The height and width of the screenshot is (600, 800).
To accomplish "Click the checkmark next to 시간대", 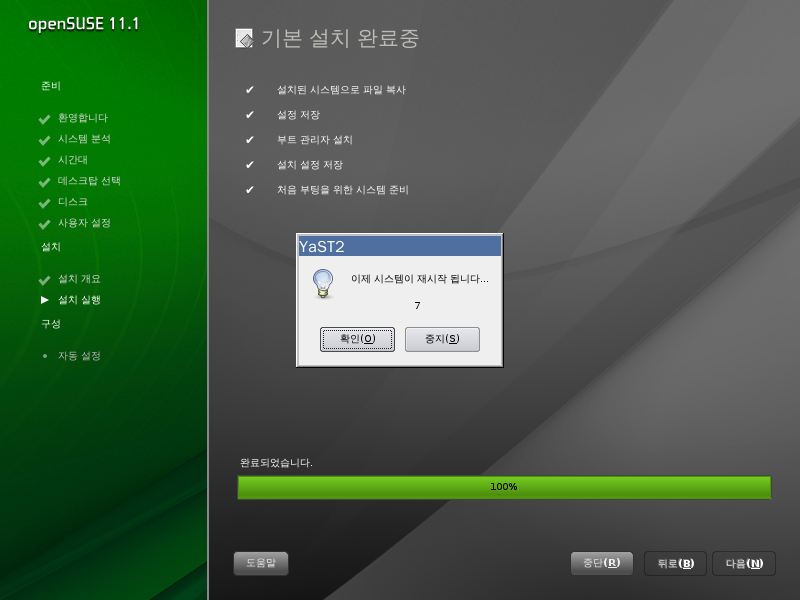I will tap(44, 161).
